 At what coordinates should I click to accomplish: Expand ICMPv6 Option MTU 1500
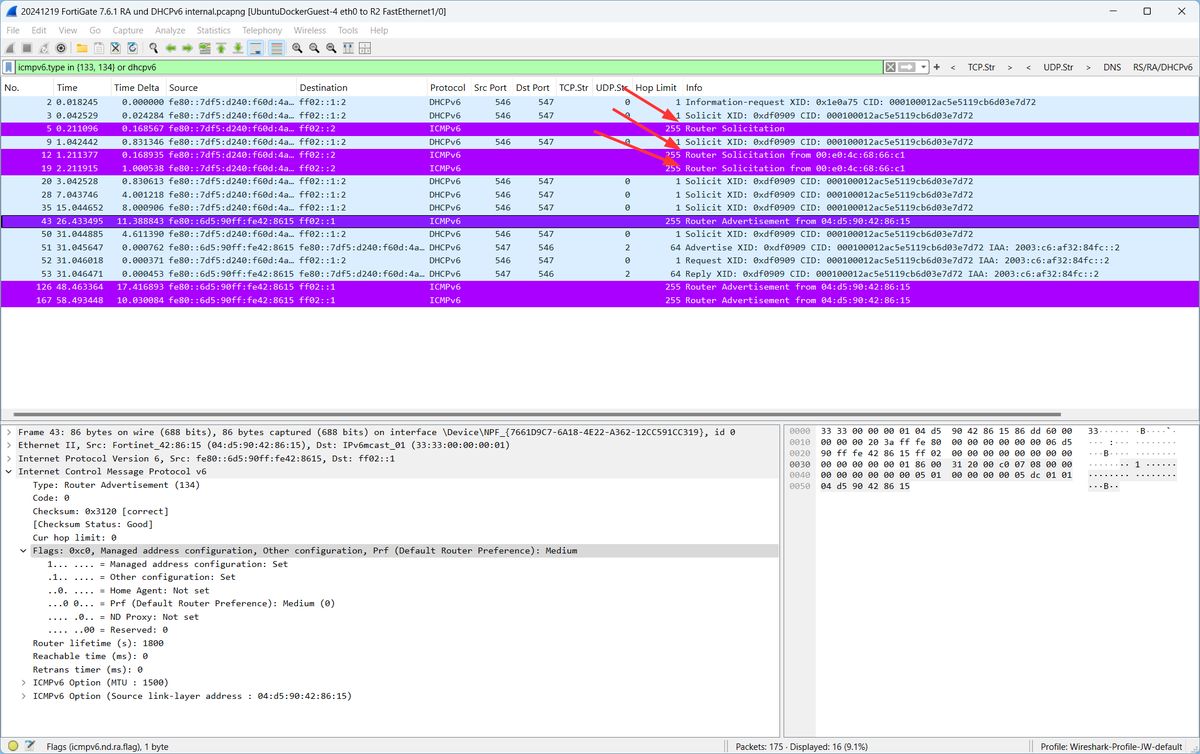click(23, 682)
